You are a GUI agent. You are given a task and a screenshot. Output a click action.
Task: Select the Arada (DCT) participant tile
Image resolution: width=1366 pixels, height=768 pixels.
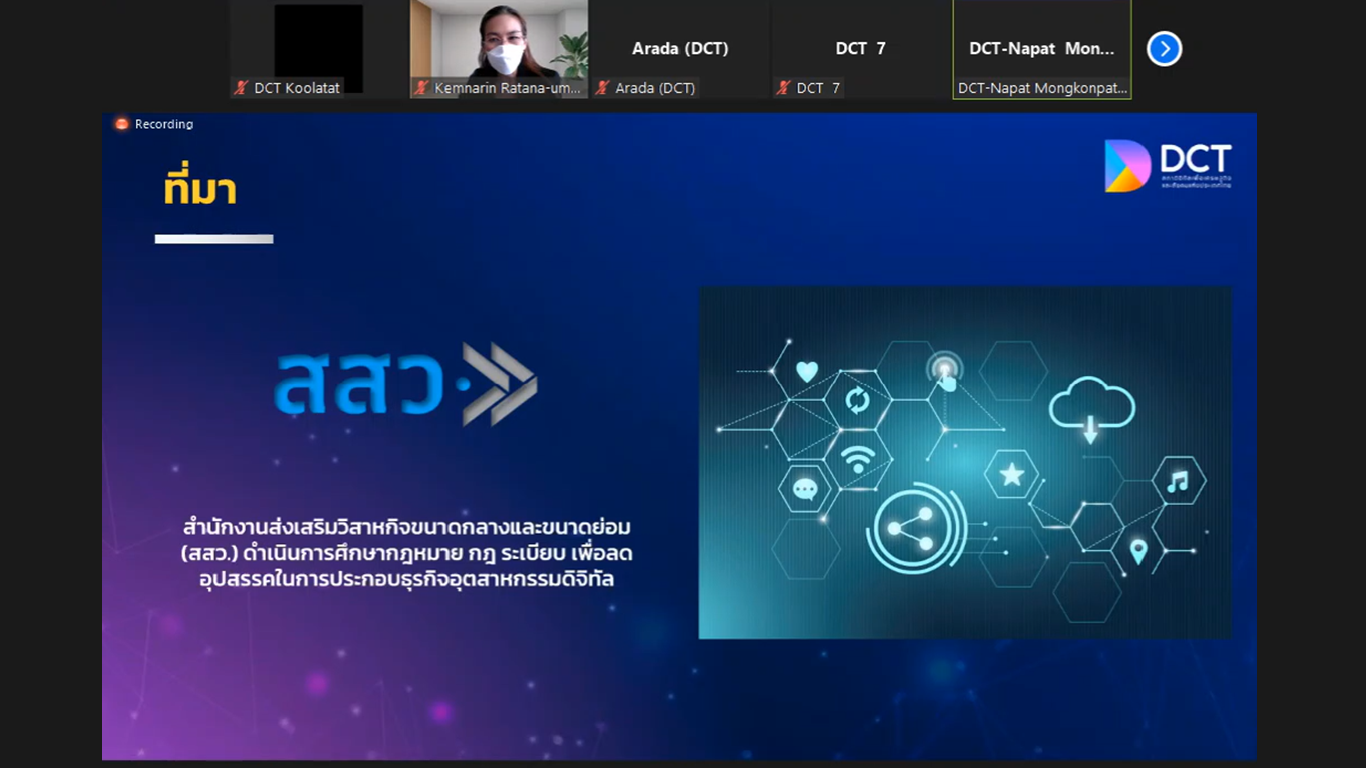click(680, 48)
